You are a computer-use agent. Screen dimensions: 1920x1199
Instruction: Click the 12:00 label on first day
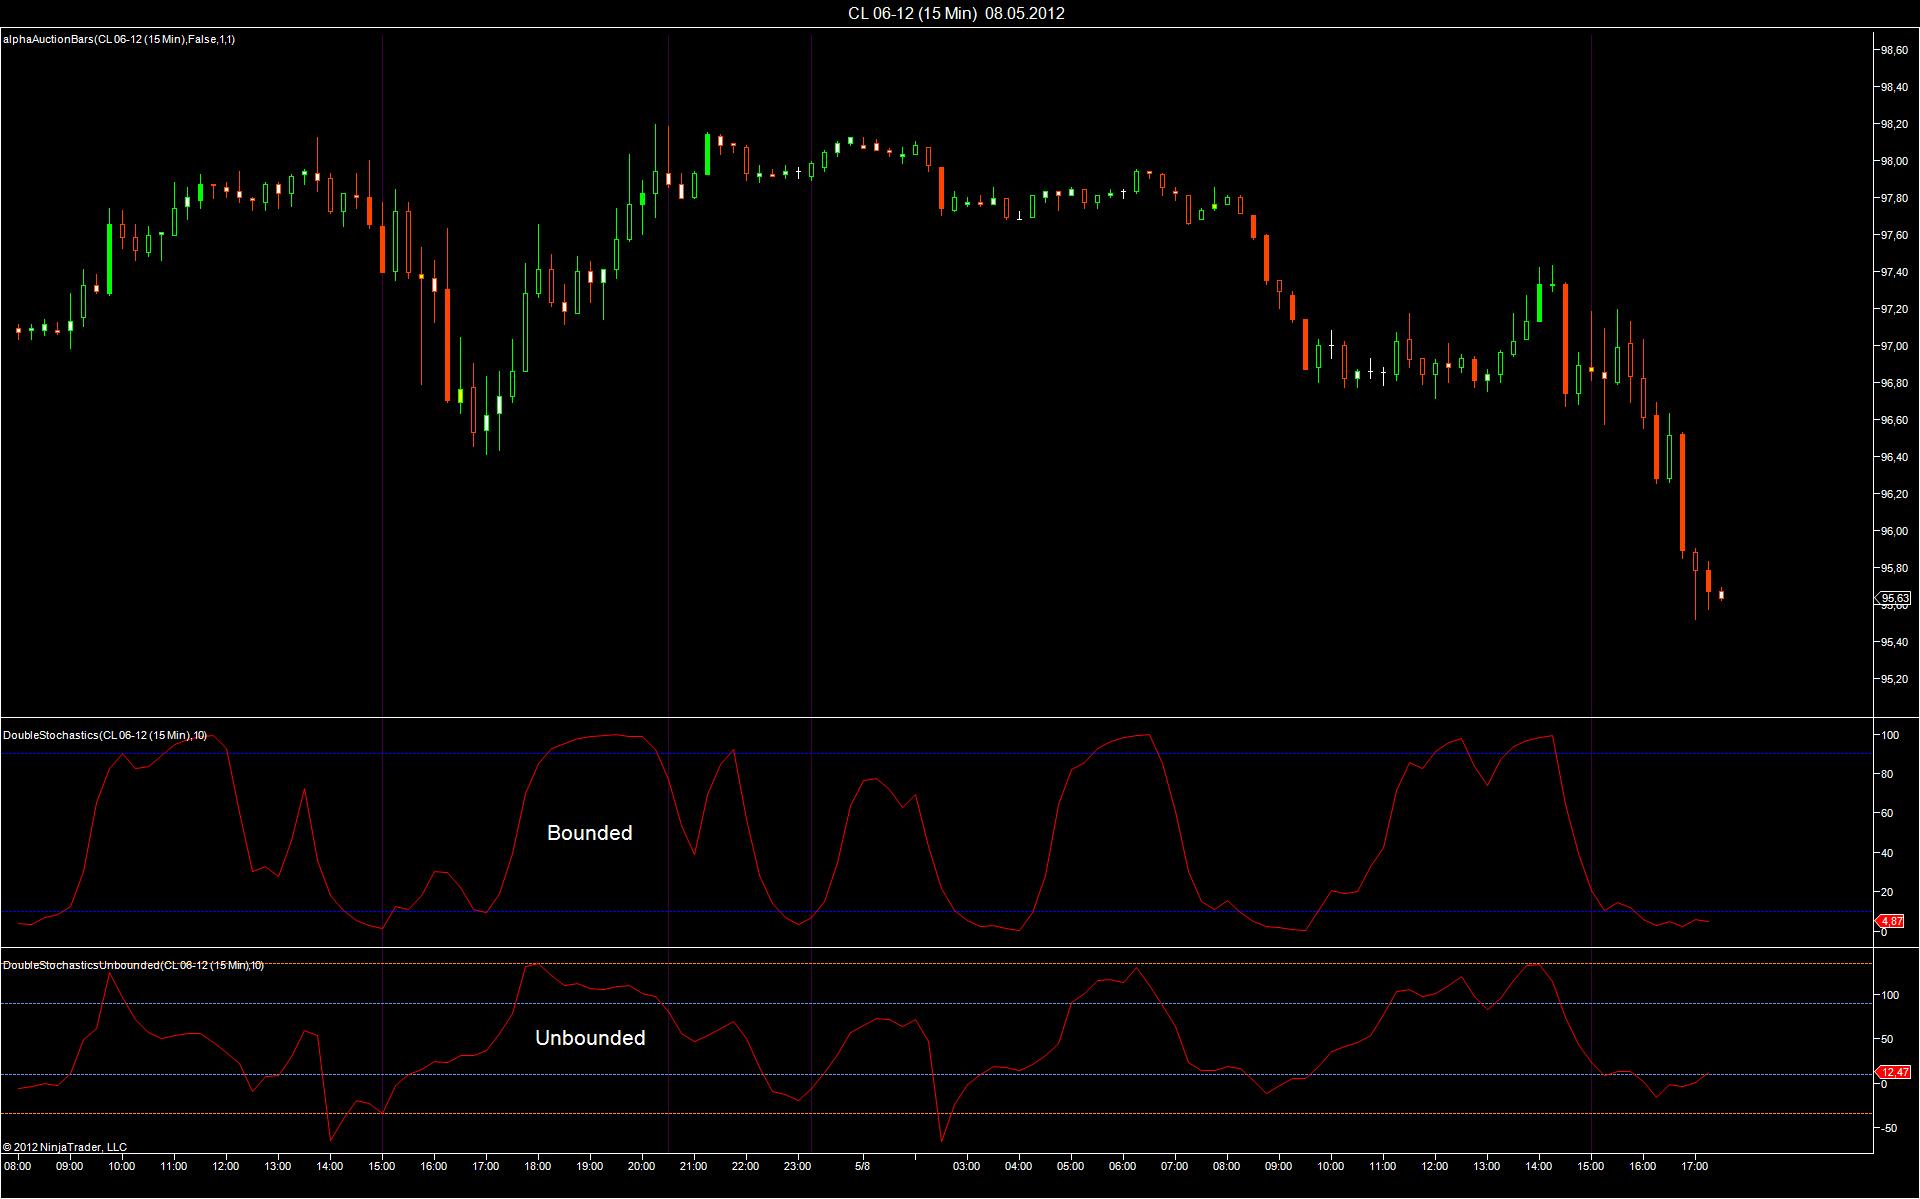(226, 1166)
